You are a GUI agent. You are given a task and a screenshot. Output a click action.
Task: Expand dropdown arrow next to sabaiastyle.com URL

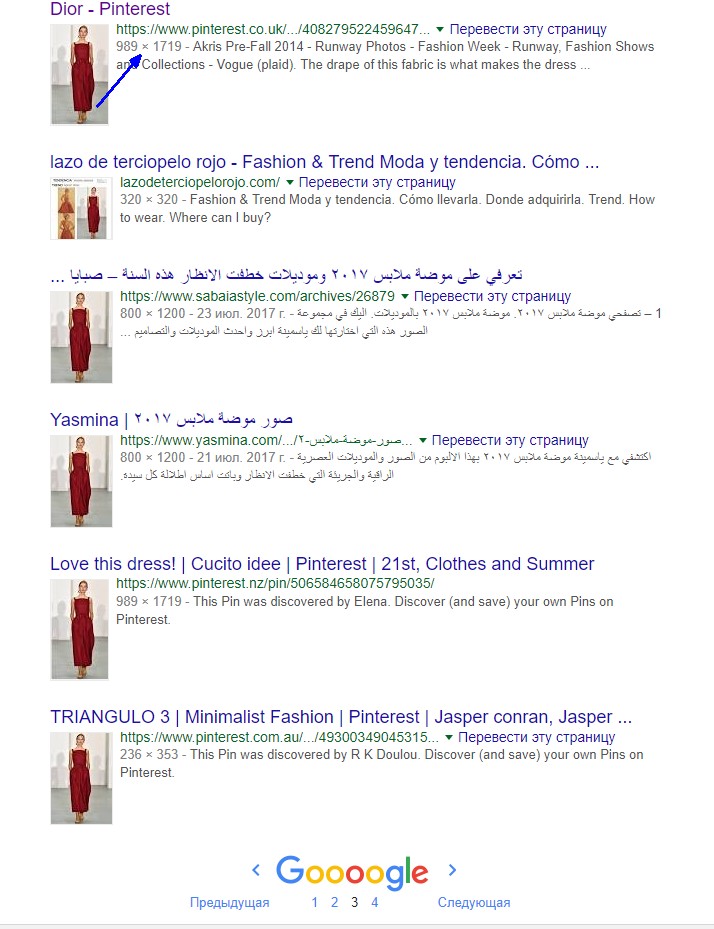(405, 296)
